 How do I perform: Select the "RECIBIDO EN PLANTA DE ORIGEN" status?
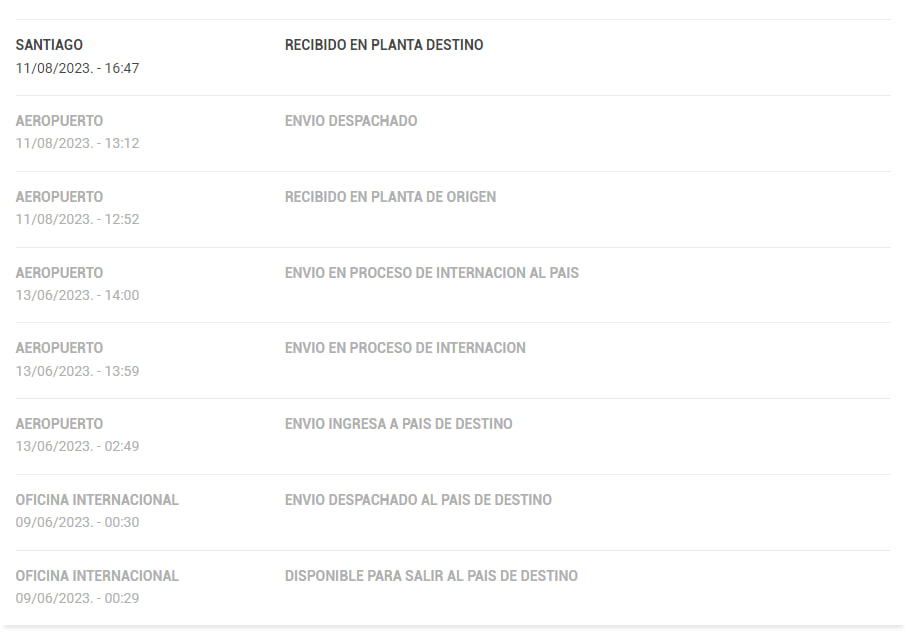click(390, 197)
